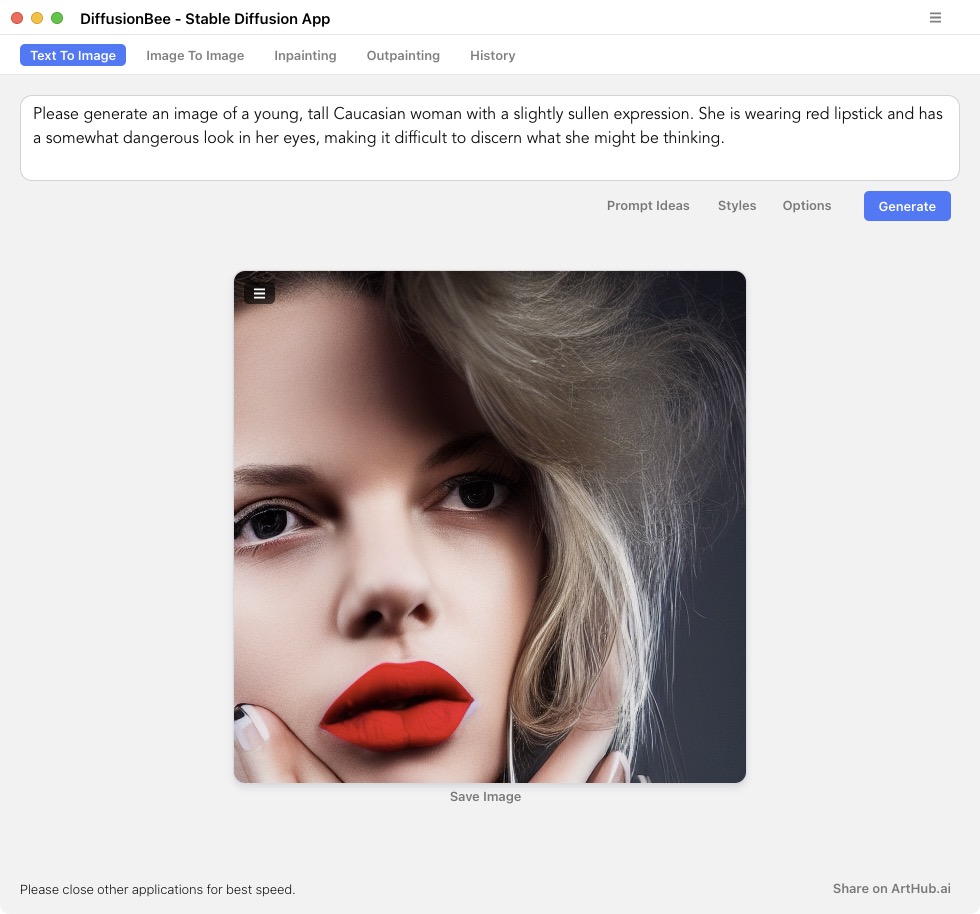View the generation History tab
980x914 pixels.
pos(492,55)
